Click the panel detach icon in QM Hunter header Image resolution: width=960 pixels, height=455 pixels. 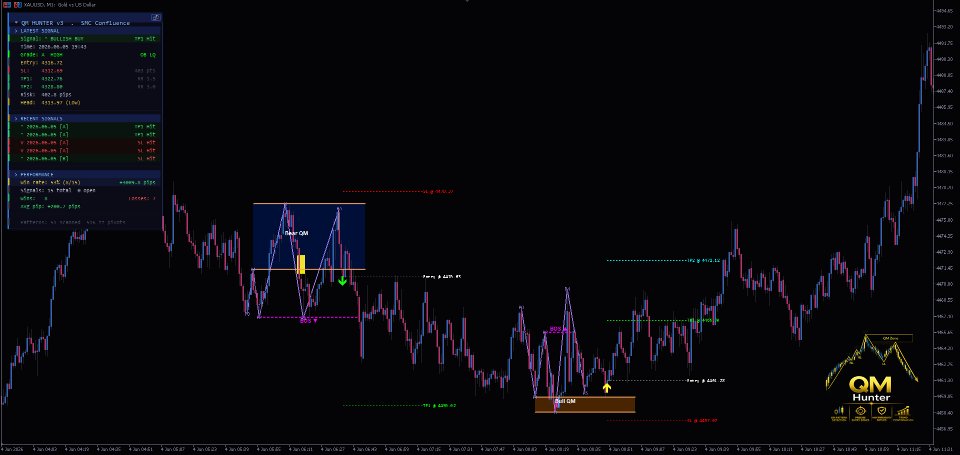(x=156, y=17)
